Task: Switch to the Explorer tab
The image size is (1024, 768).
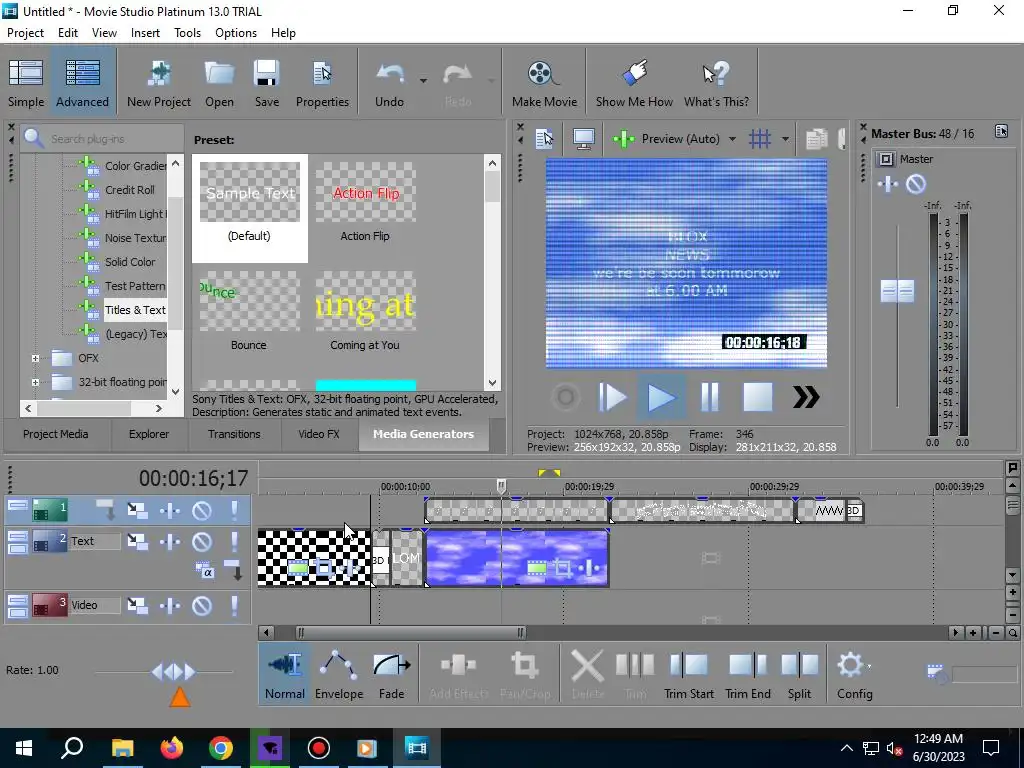Action: pos(149,434)
